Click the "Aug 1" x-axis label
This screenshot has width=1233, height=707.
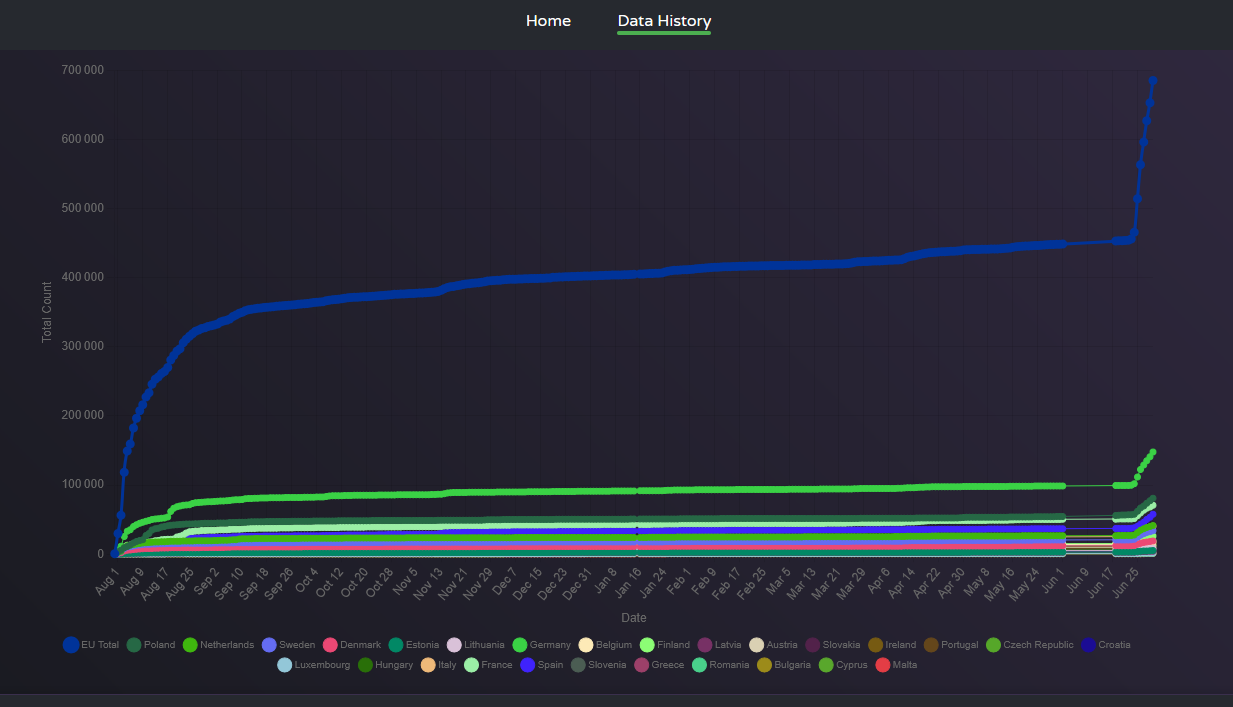pyautogui.click(x=107, y=581)
